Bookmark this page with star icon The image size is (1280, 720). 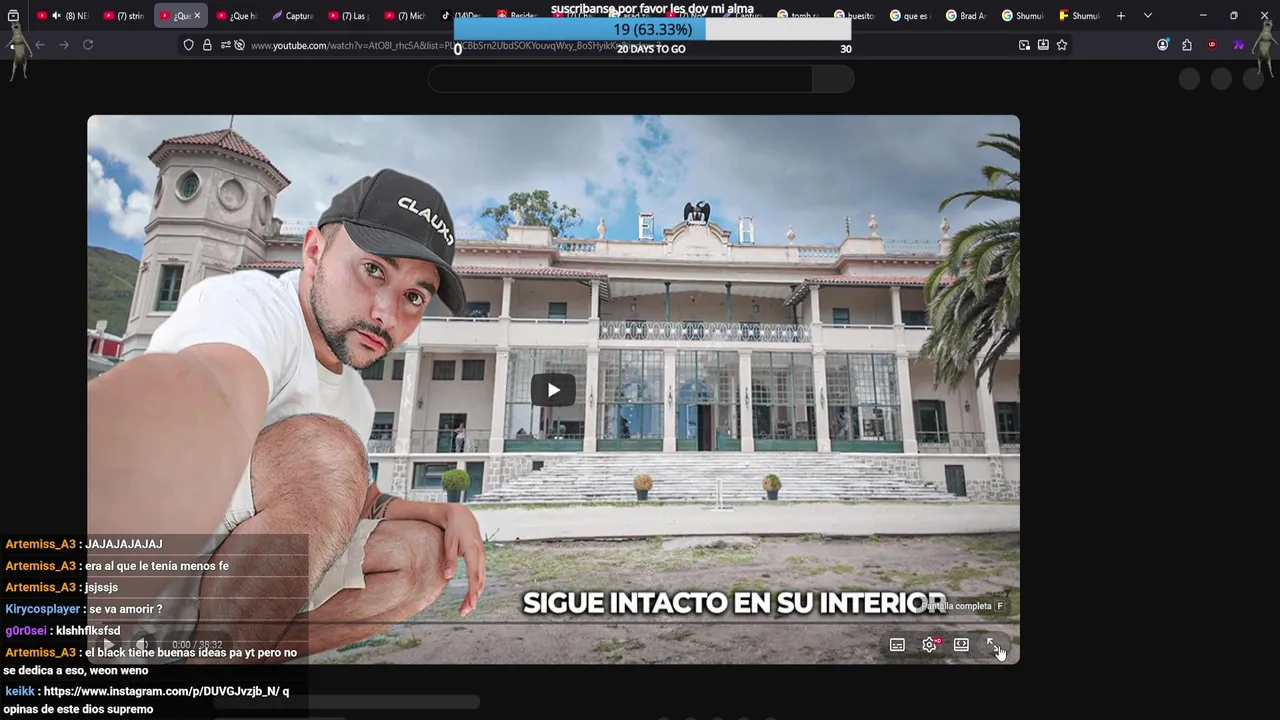(1062, 45)
